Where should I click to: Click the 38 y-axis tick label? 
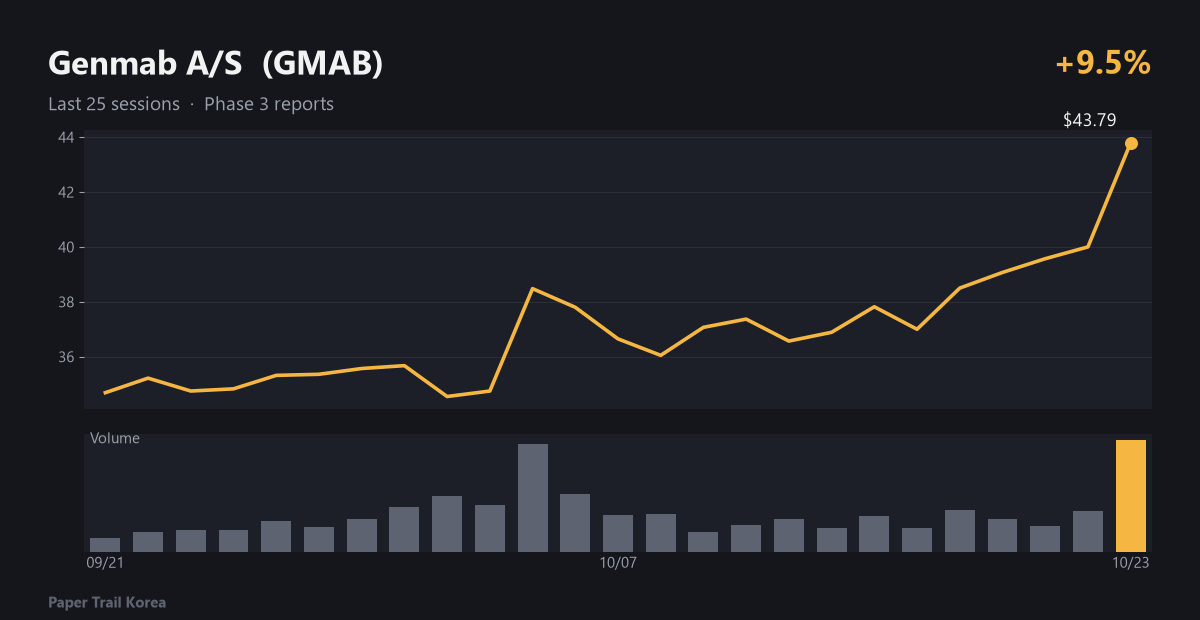coord(68,302)
